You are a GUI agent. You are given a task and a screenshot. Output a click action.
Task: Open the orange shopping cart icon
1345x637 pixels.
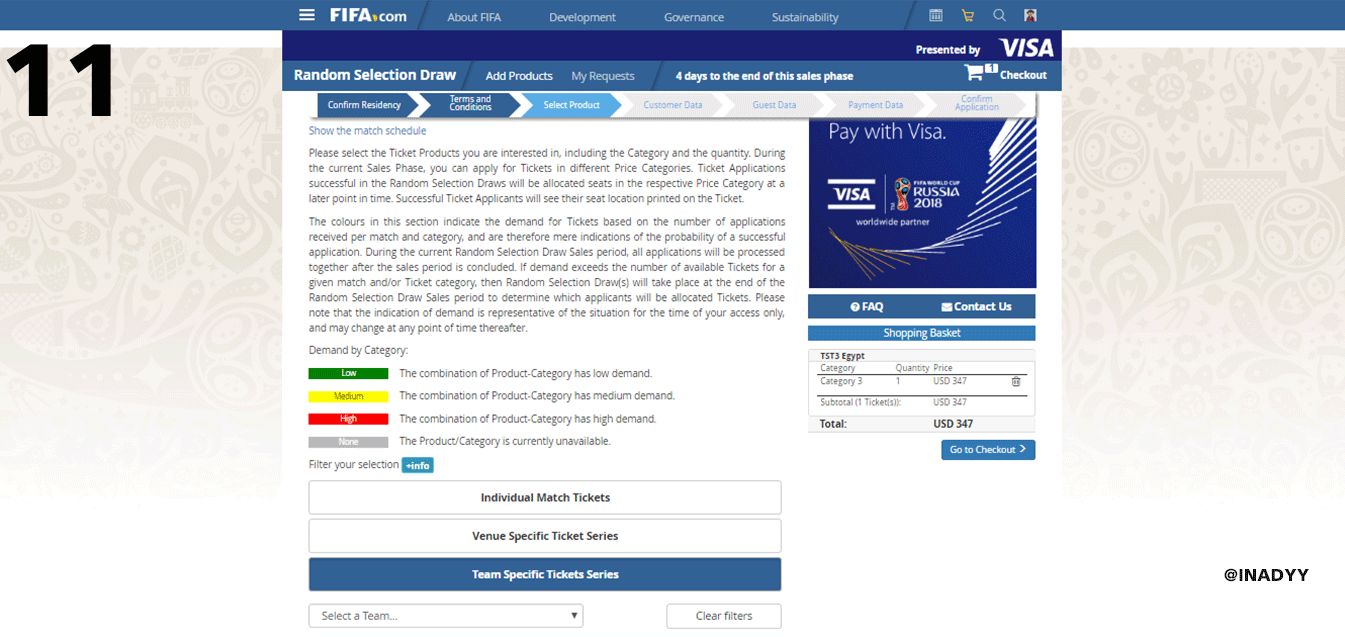(x=967, y=15)
